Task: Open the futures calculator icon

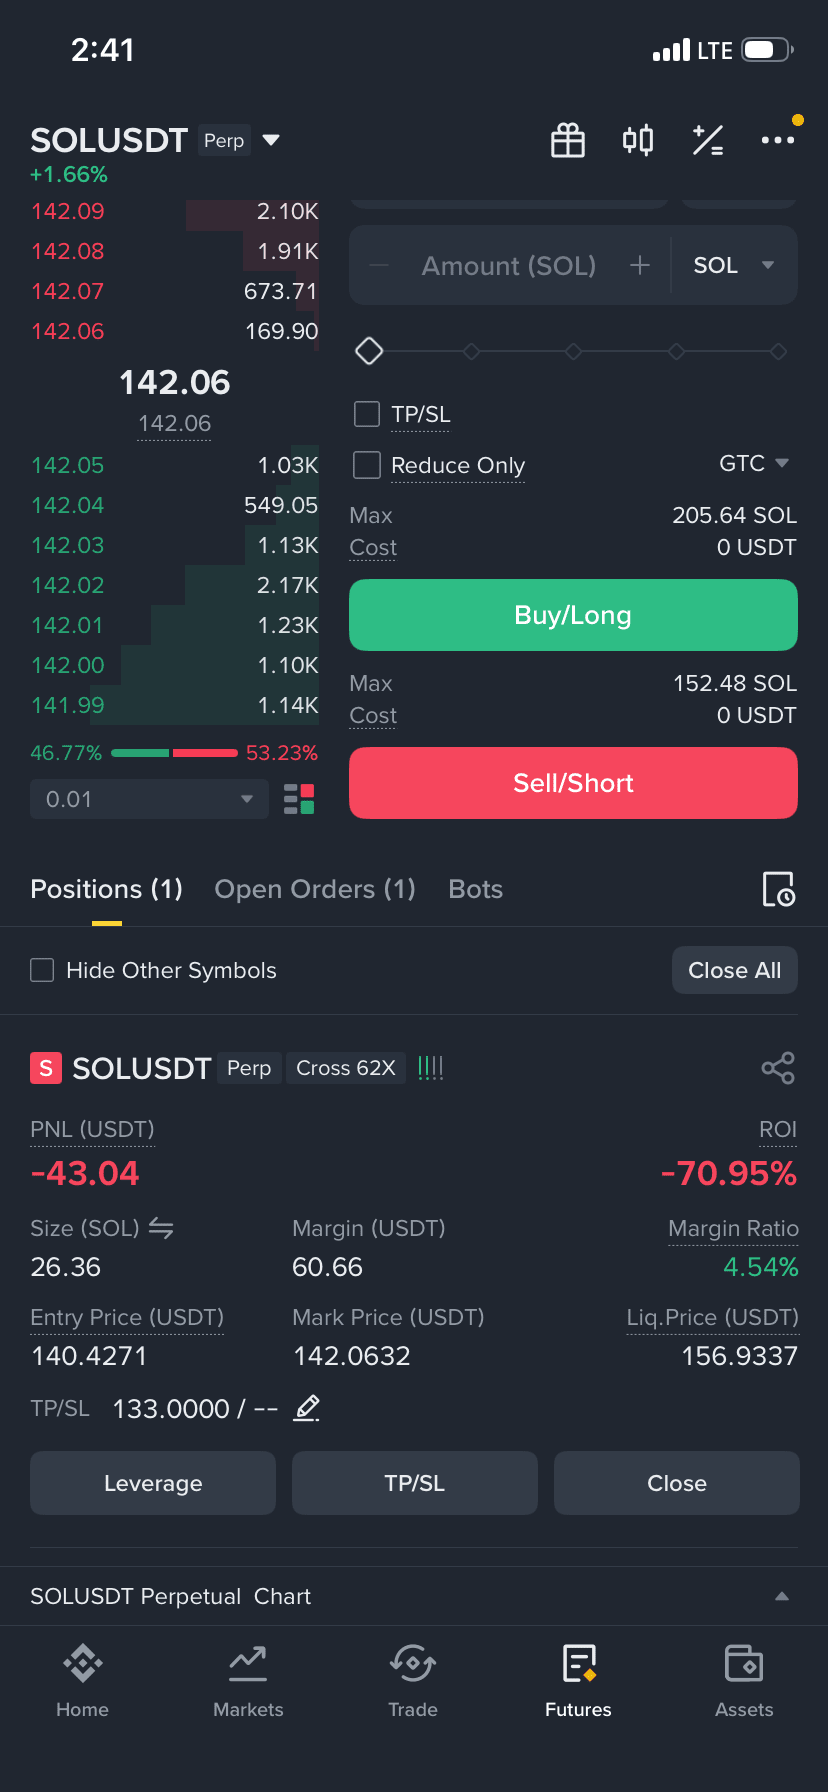Action: pyautogui.click(x=708, y=140)
